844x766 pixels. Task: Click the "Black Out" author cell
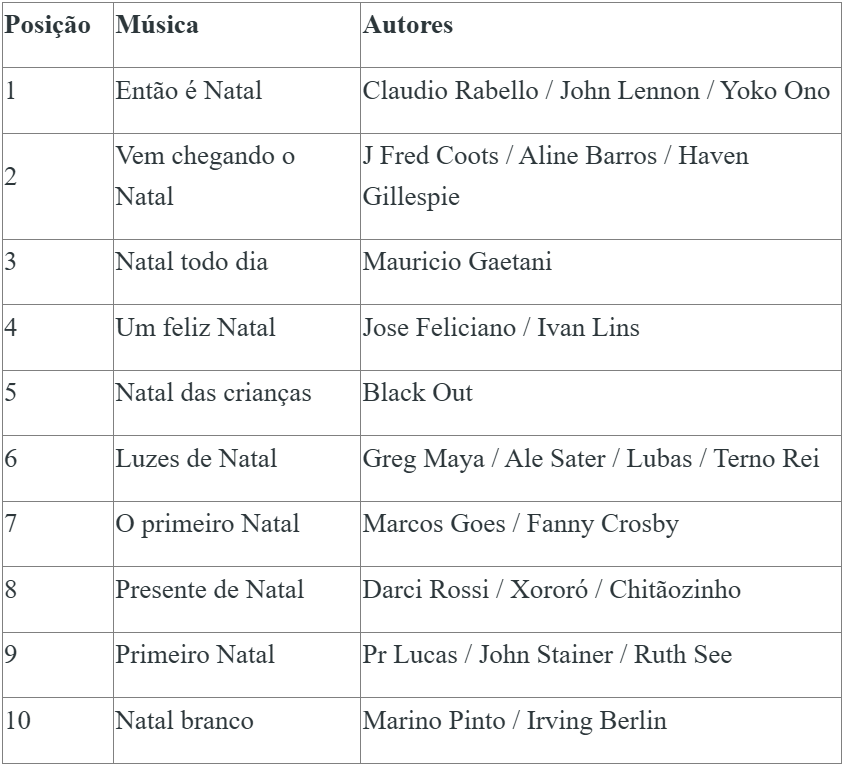(x=418, y=393)
